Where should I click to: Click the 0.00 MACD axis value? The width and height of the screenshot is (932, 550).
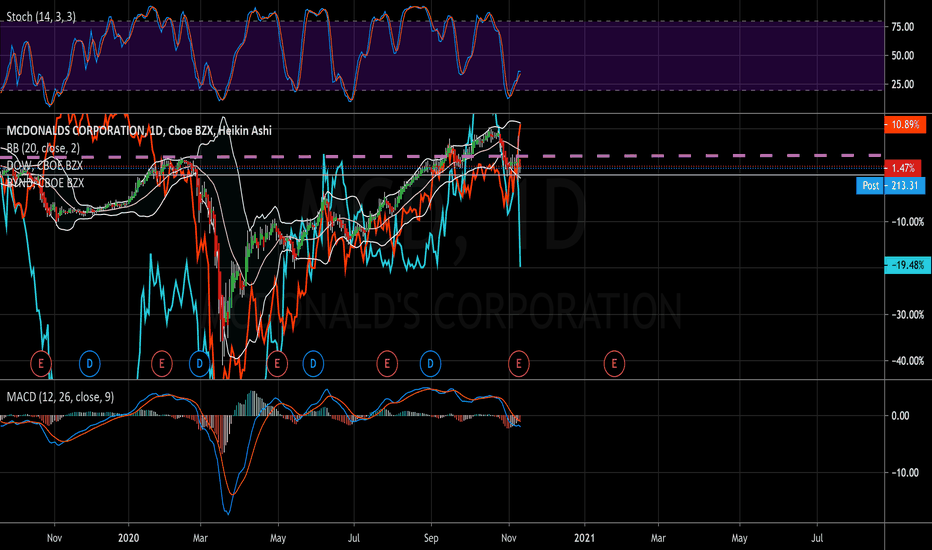click(x=901, y=416)
